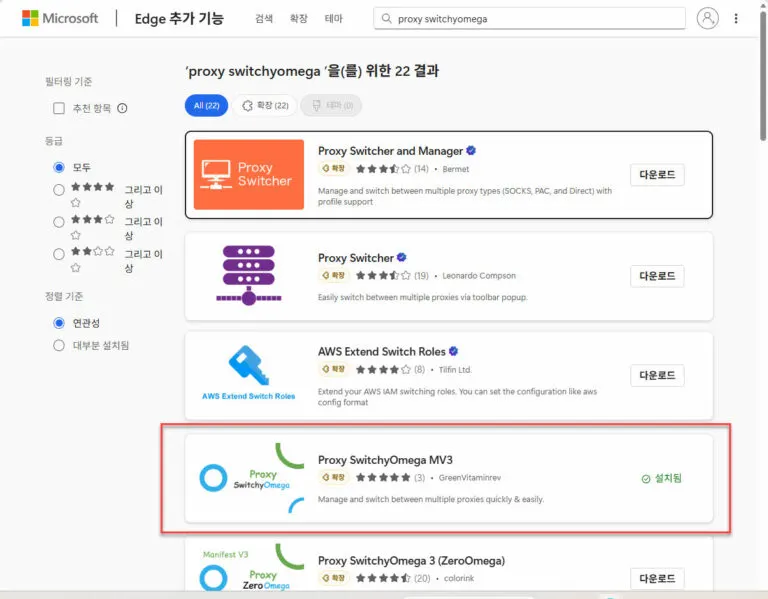Click the 확장 tag on AWS Extend Switch Roles
Image resolution: width=768 pixels, height=599 pixels.
tap(334, 369)
